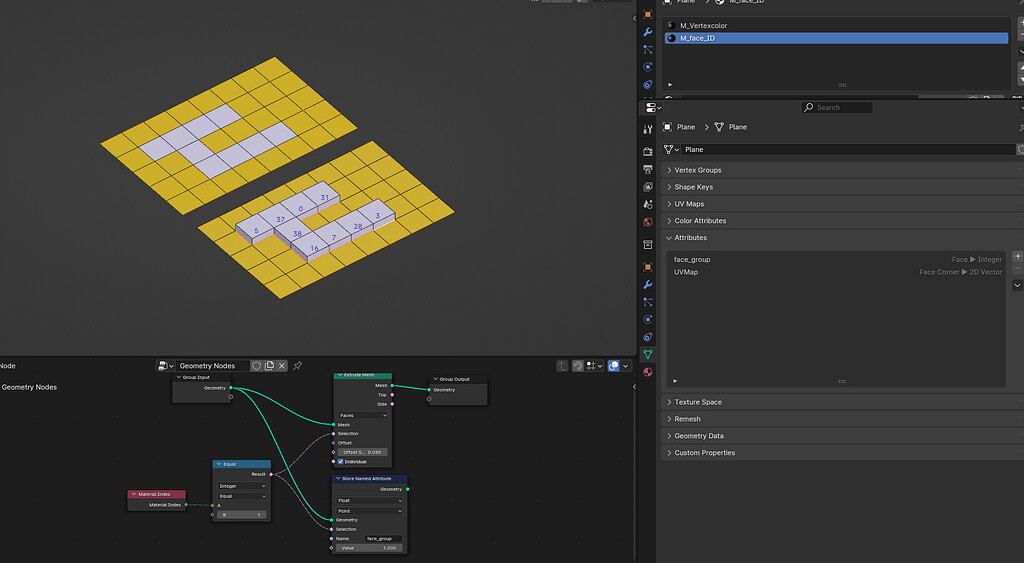Open Object tab in upper properties panel
This screenshot has width=1024, height=563.
(x=648, y=14)
